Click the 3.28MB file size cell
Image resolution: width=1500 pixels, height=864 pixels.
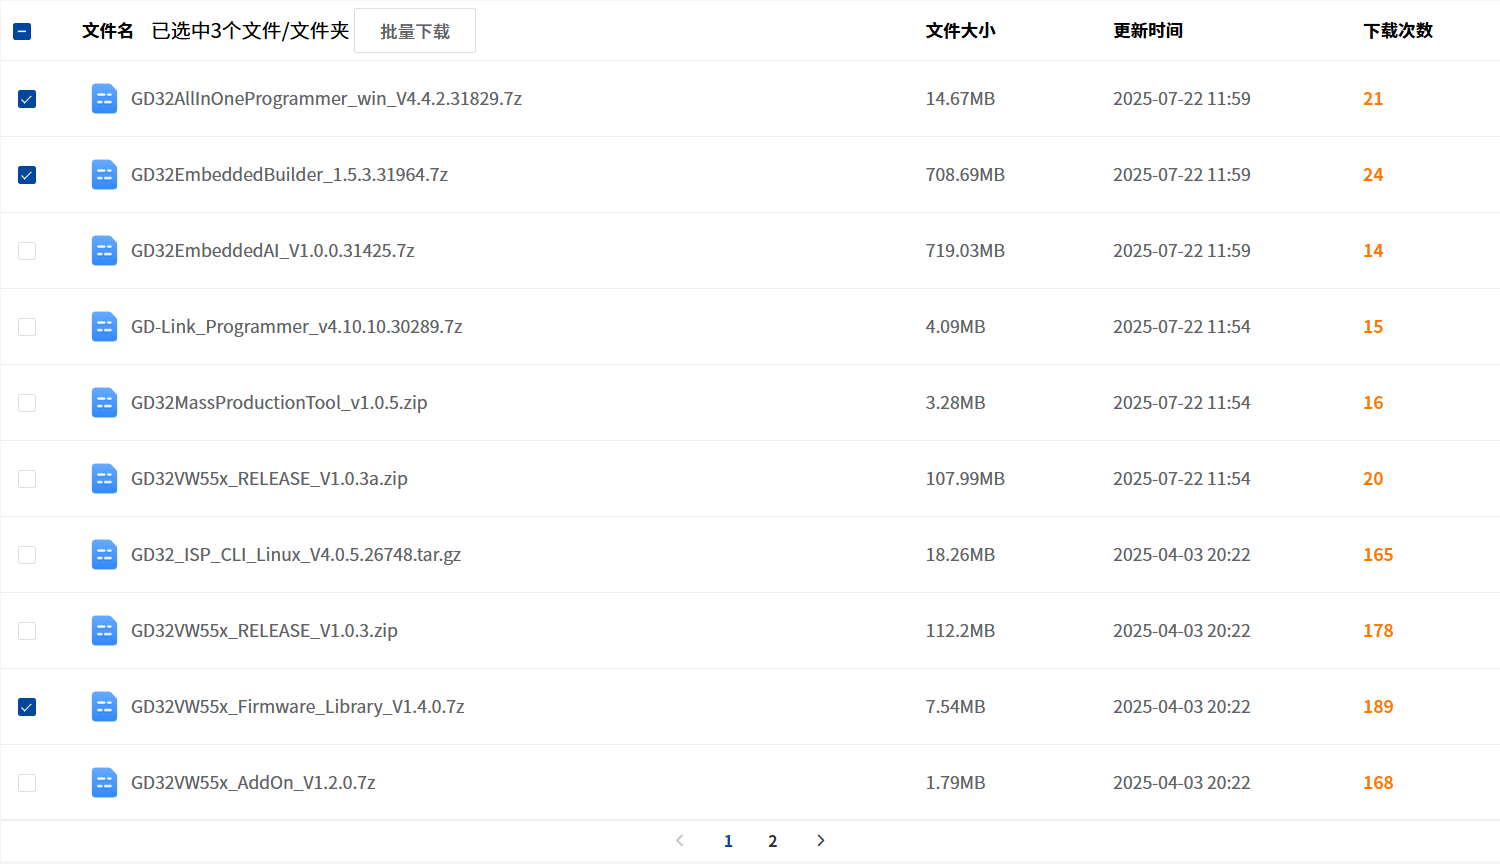(x=955, y=403)
